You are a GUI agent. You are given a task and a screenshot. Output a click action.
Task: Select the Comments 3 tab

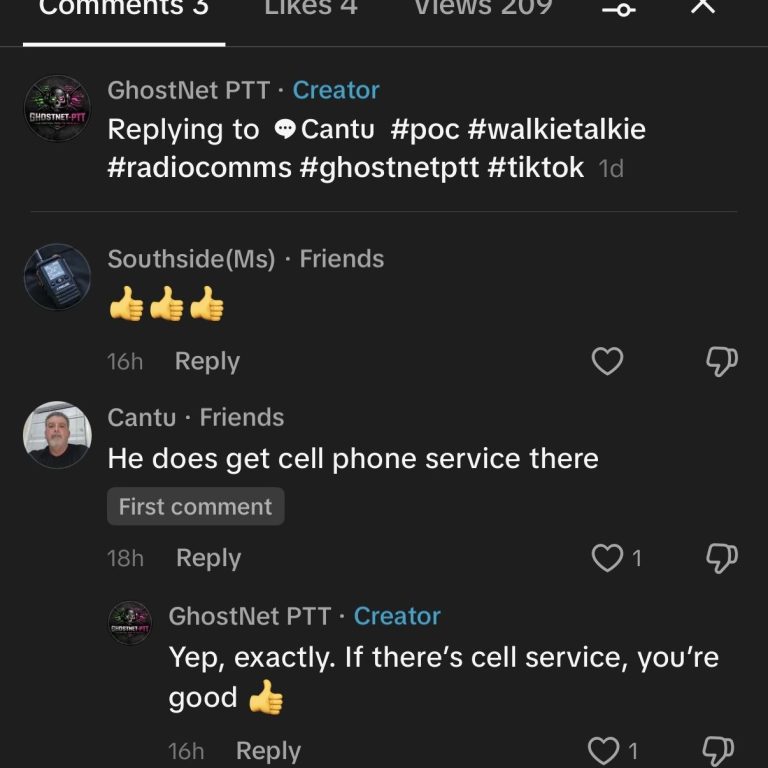(123, 9)
